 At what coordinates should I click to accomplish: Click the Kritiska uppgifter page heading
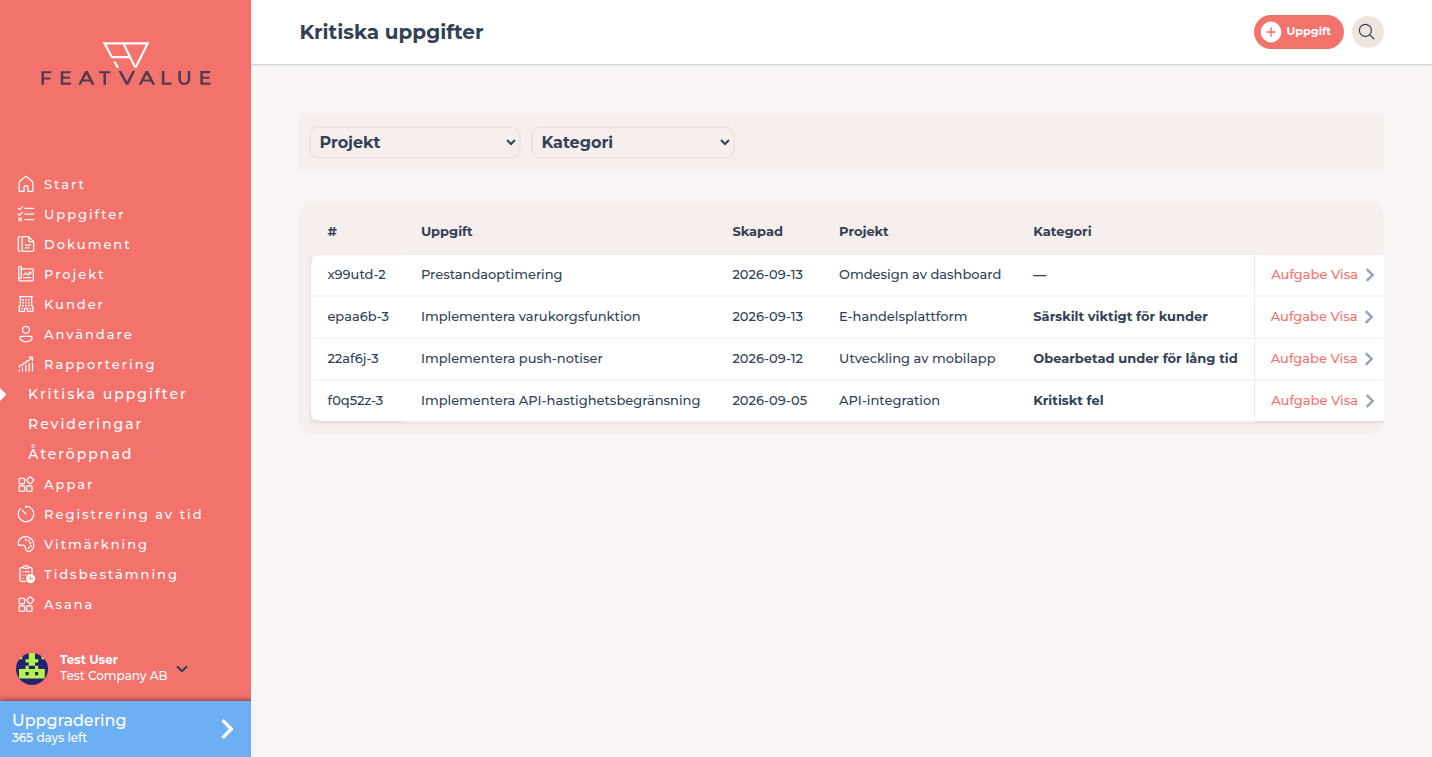(x=391, y=33)
